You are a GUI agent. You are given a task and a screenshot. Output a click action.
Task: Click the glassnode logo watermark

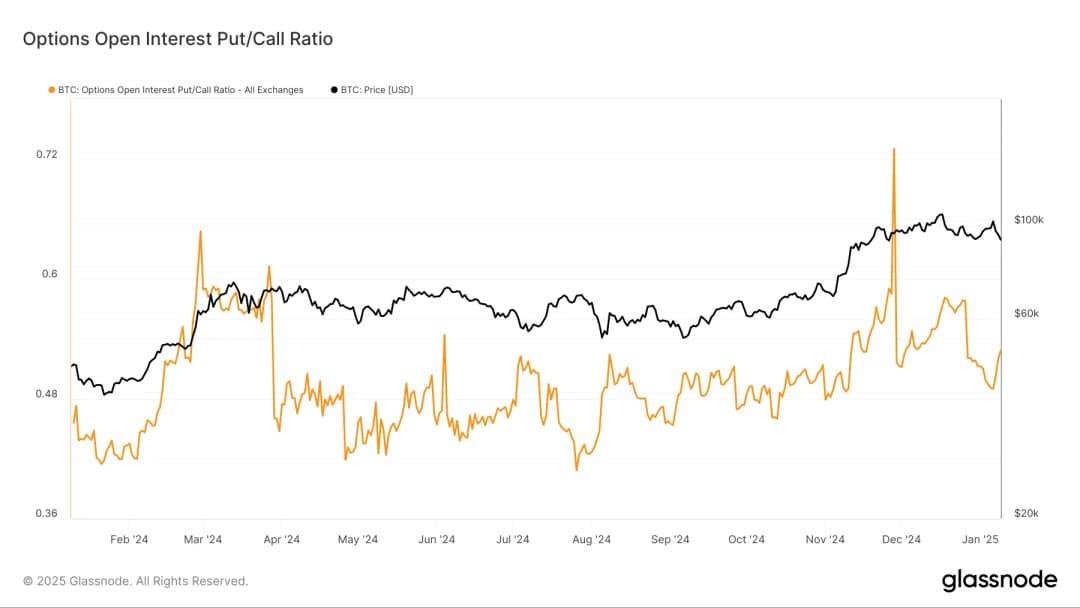click(x=999, y=581)
